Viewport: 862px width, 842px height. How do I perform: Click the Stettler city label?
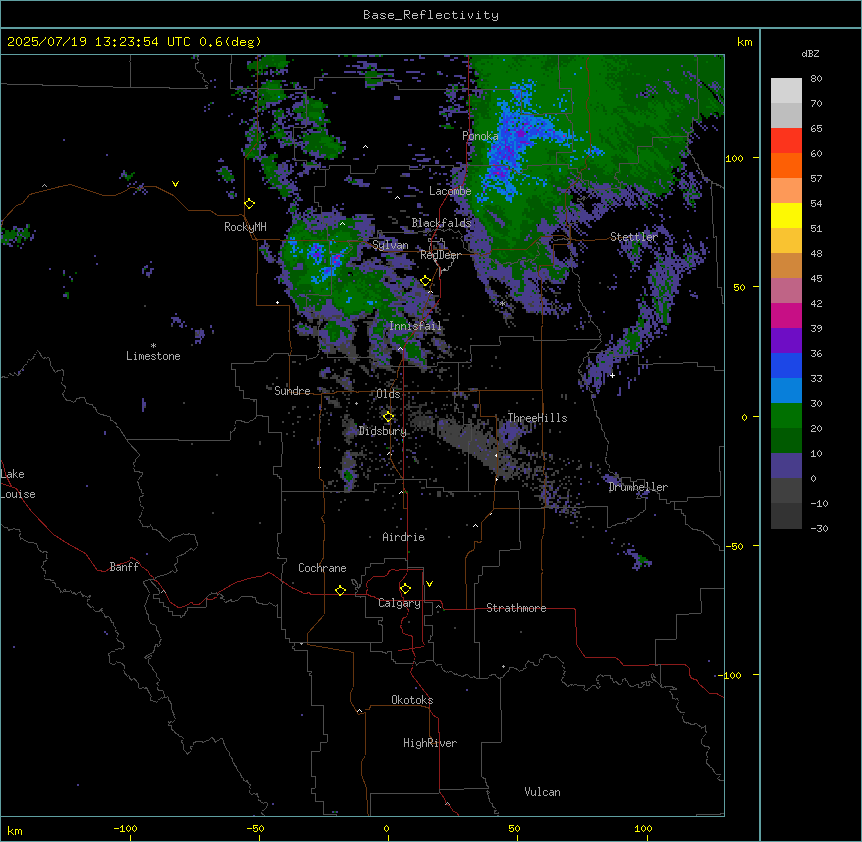[x=634, y=237]
